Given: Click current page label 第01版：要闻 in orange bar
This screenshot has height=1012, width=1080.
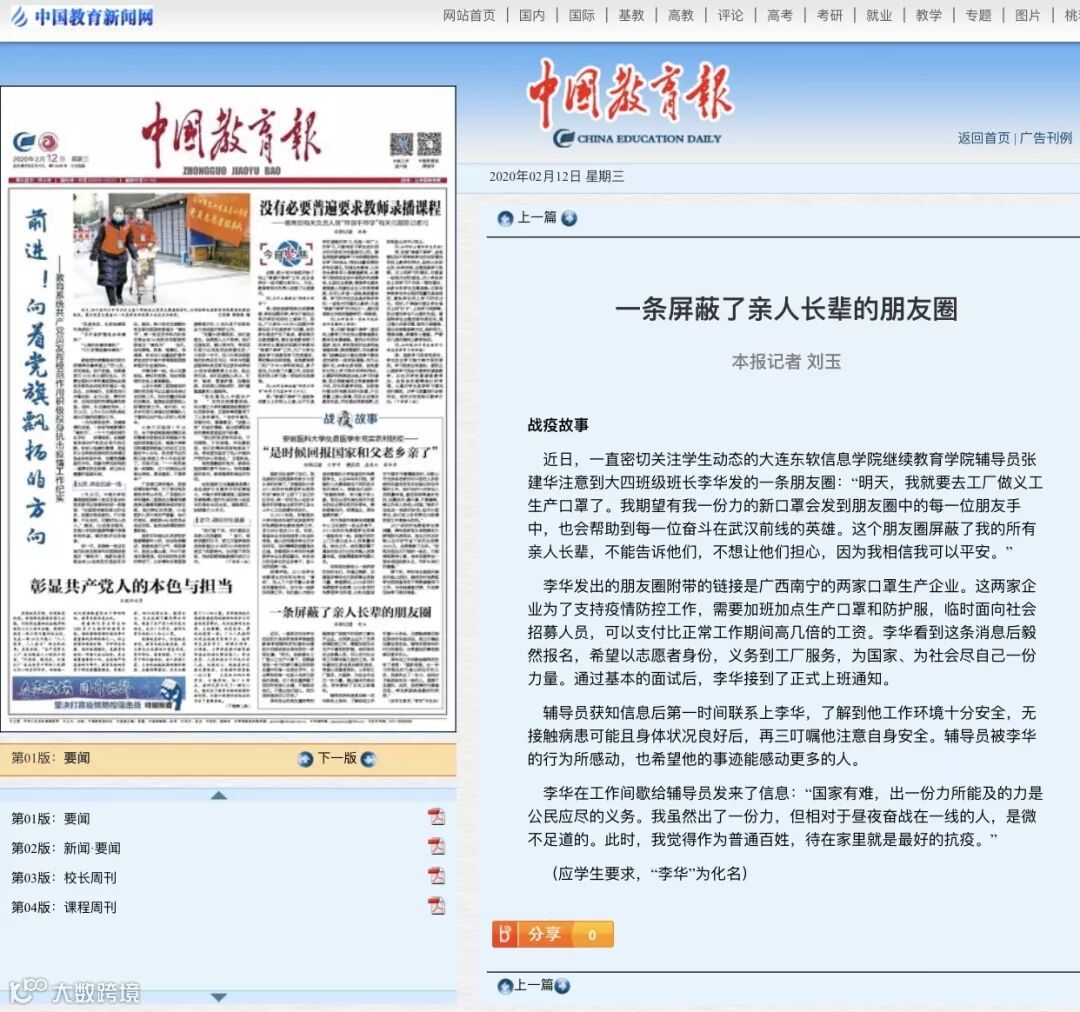Looking at the screenshot, I should tap(51, 758).
